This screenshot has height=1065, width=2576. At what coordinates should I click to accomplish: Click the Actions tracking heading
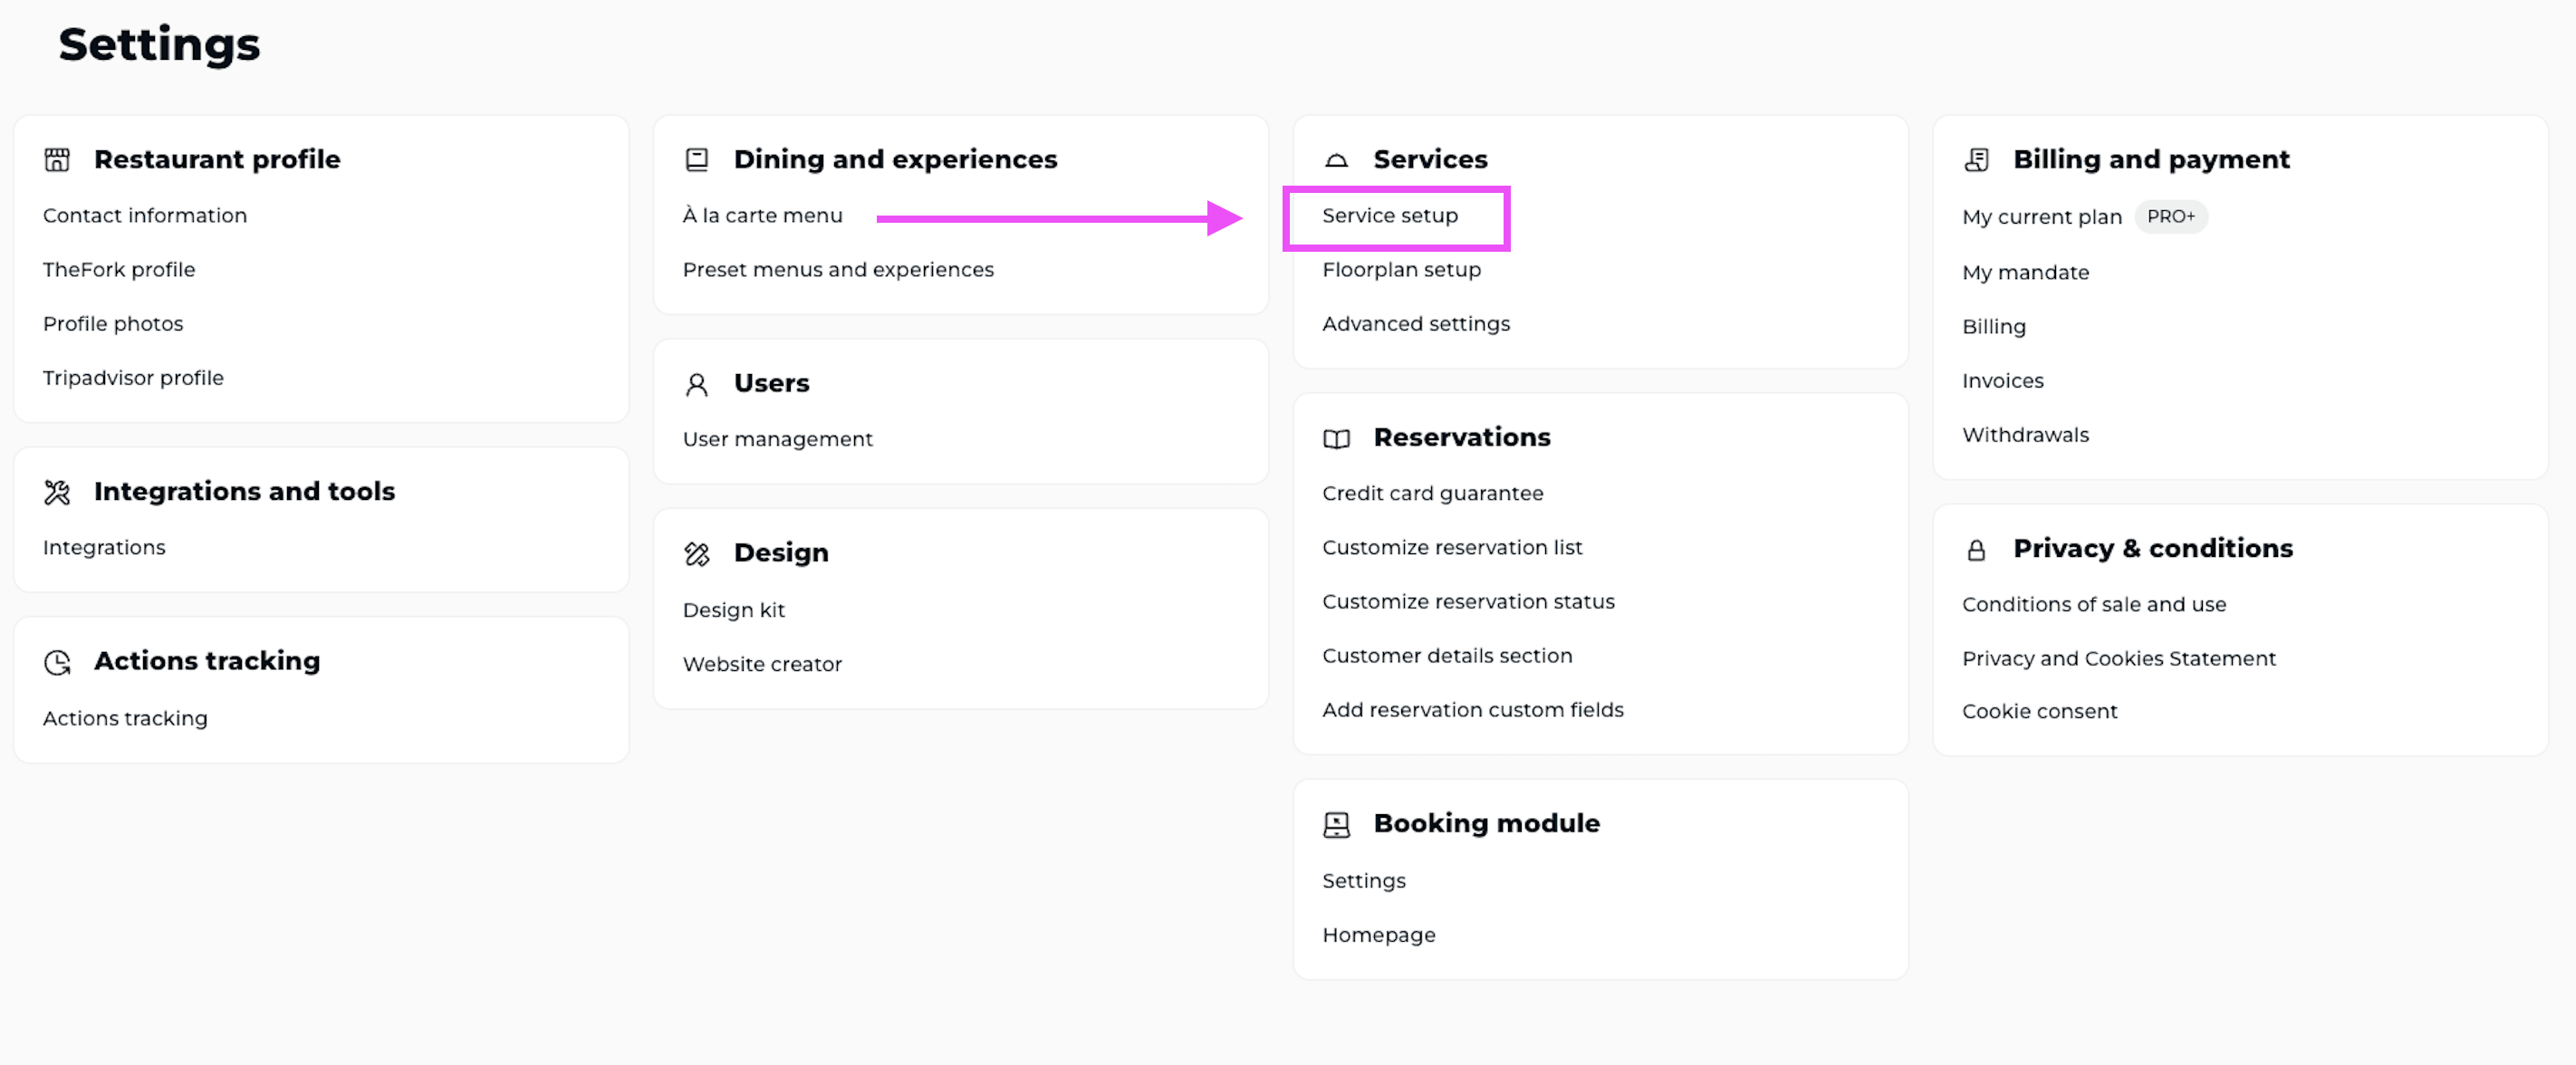[207, 661]
